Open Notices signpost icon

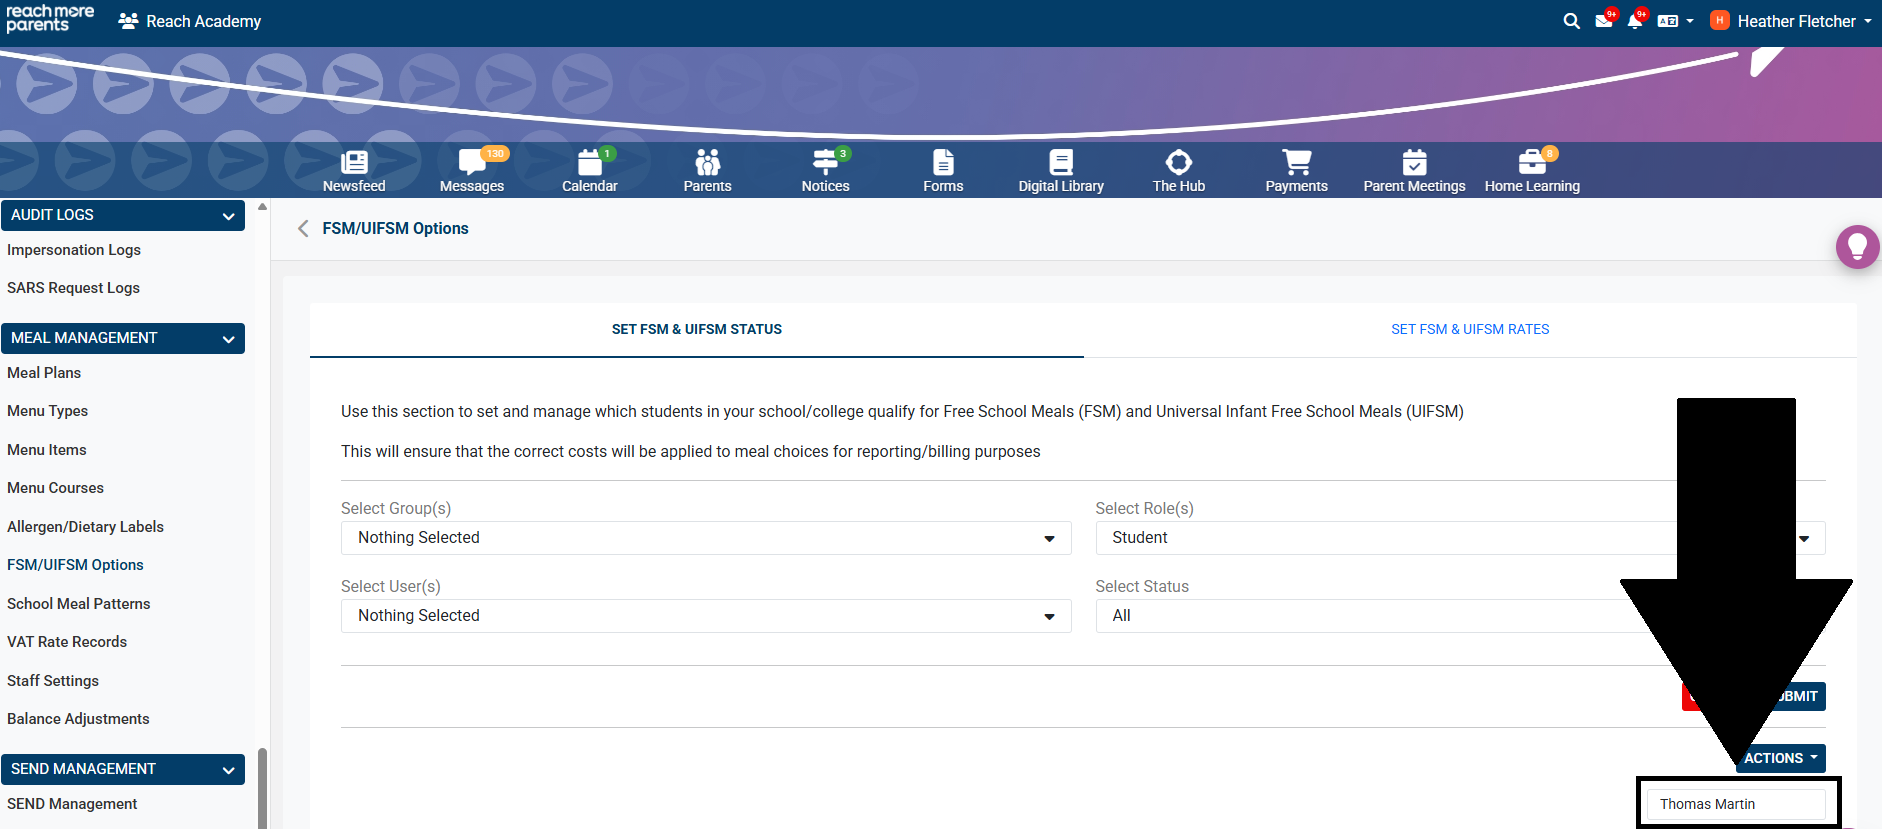825,170
